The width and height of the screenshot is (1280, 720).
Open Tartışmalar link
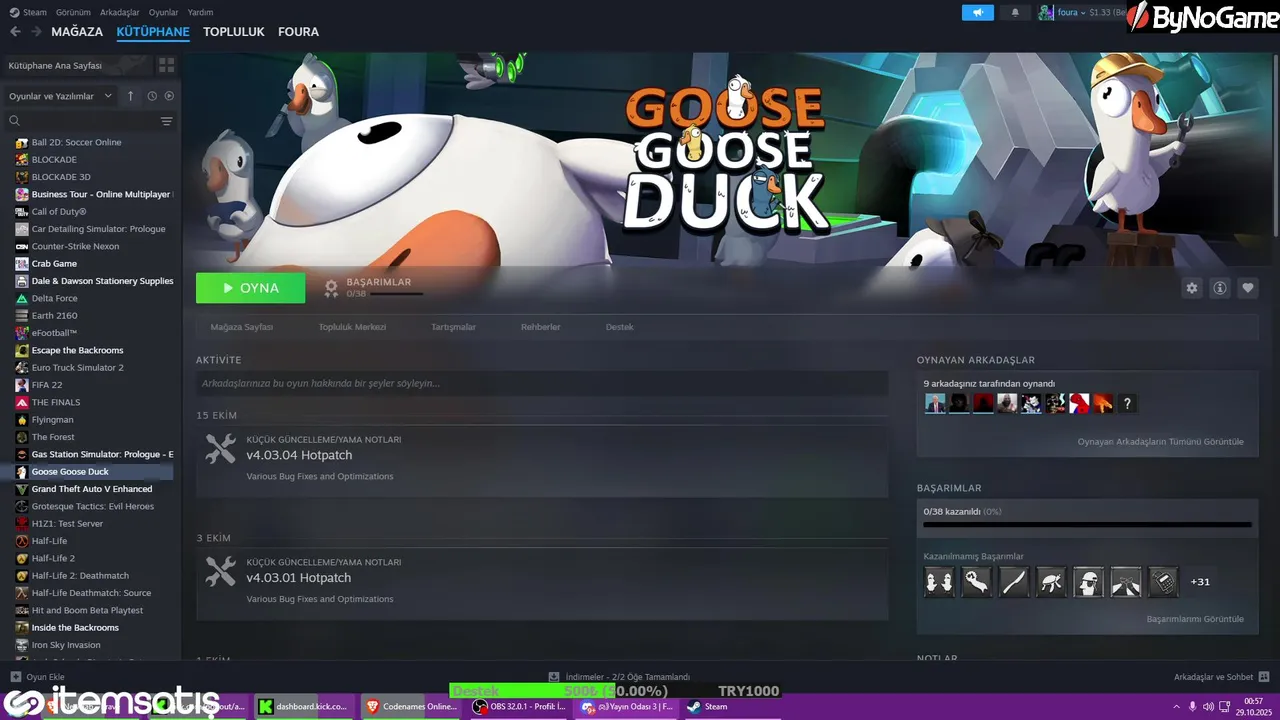453,327
